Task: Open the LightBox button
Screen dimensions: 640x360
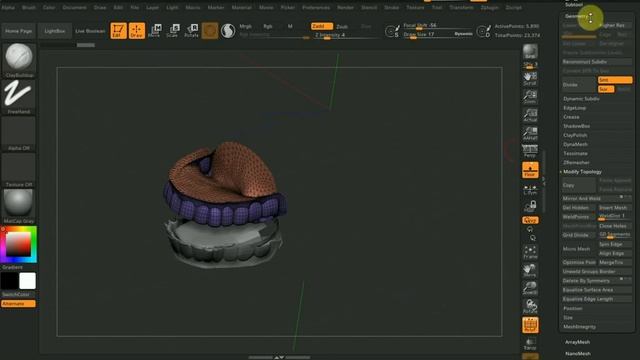Action: pyautogui.click(x=55, y=31)
